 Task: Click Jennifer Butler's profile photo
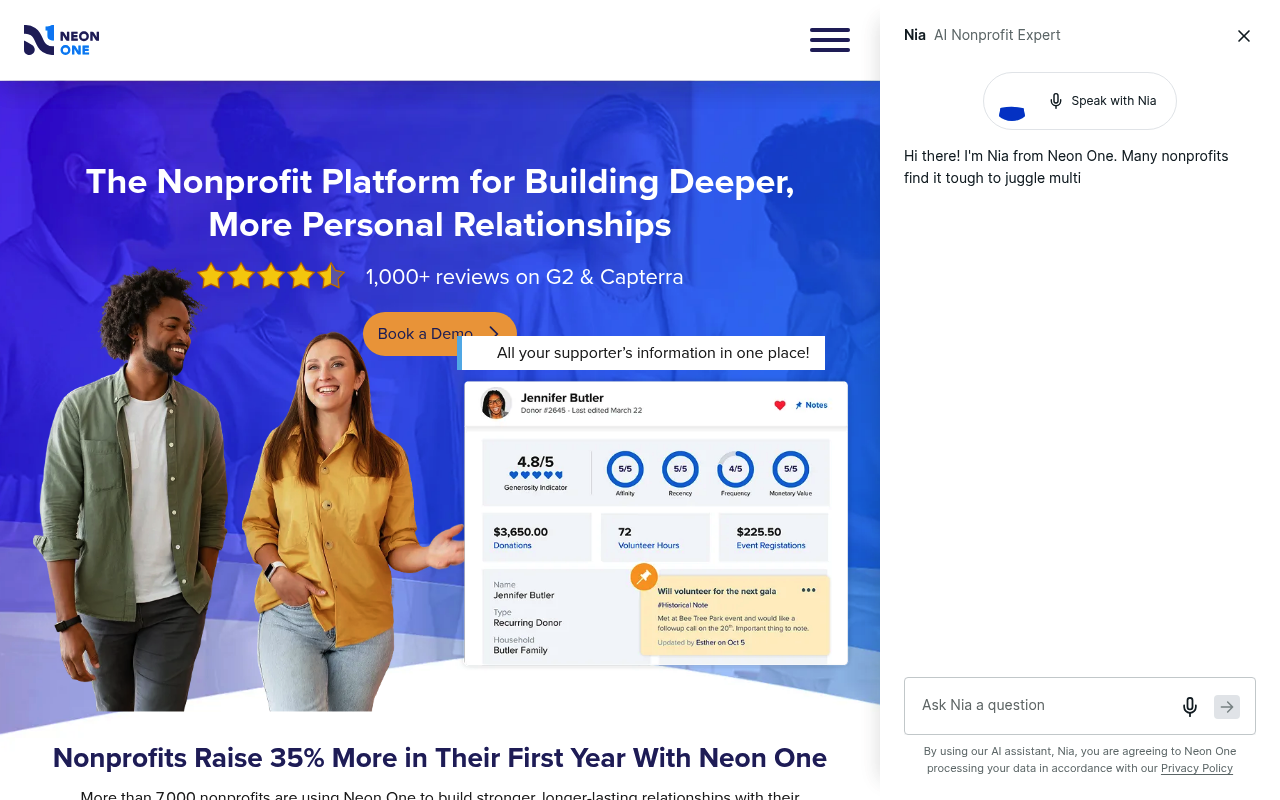(496, 404)
